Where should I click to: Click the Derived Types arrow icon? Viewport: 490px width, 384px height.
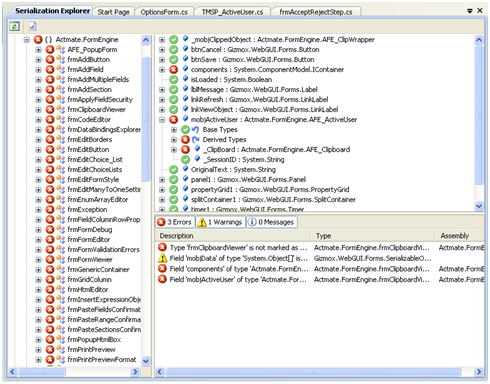click(x=195, y=140)
